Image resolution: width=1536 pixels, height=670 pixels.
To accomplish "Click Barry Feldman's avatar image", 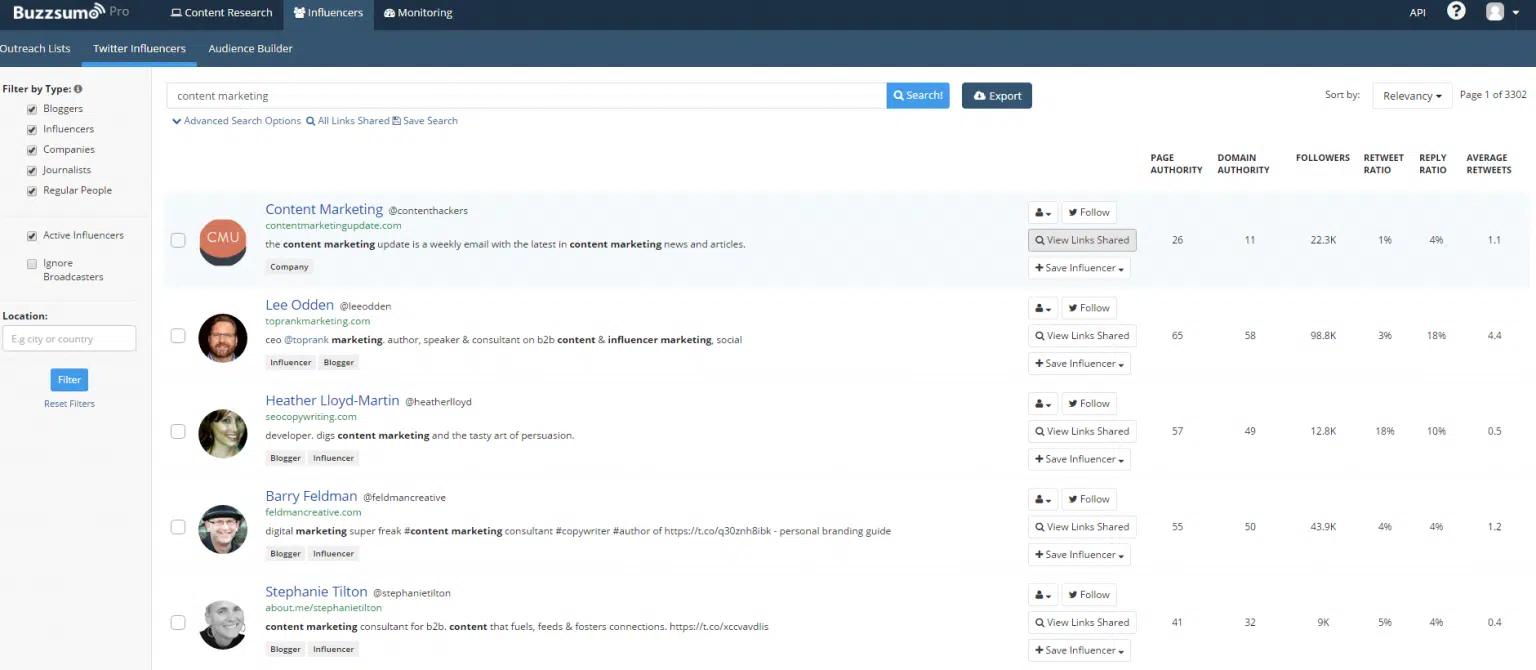I will click(223, 529).
